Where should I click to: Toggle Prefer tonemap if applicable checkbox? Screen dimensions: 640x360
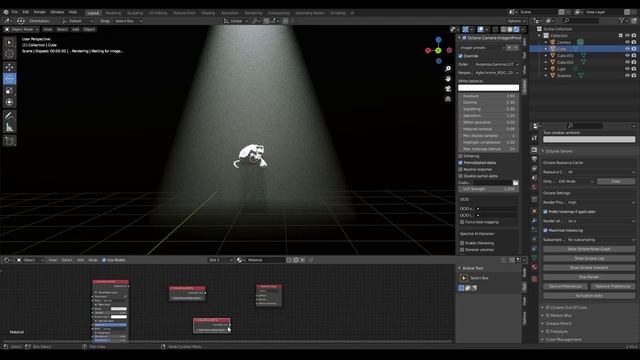[x=545, y=211]
